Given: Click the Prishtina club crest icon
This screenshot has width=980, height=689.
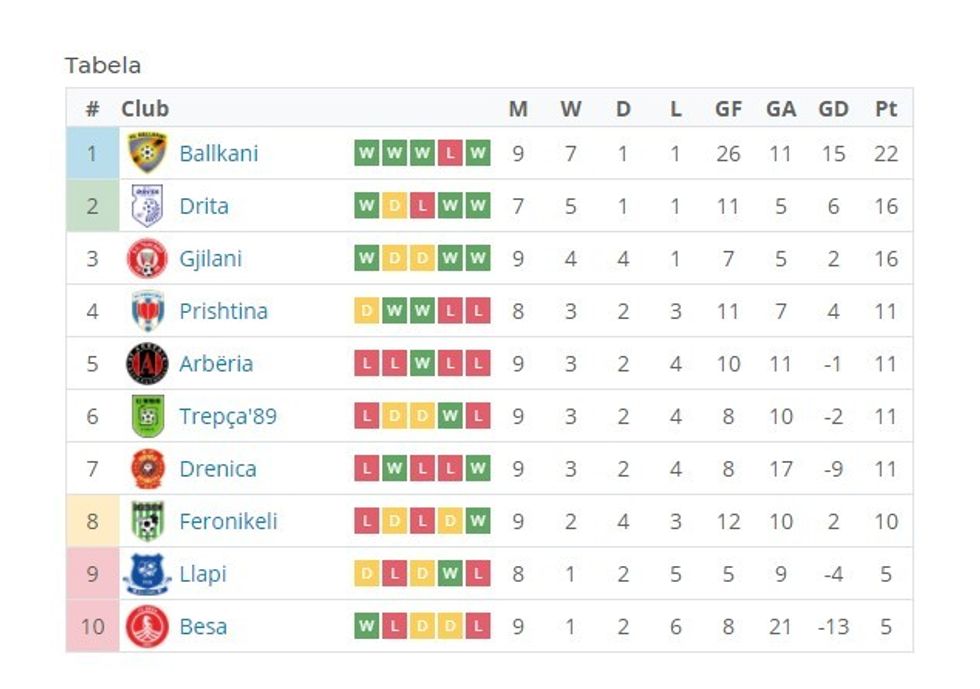Looking at the screenshot, I should (x=147, y=311).
